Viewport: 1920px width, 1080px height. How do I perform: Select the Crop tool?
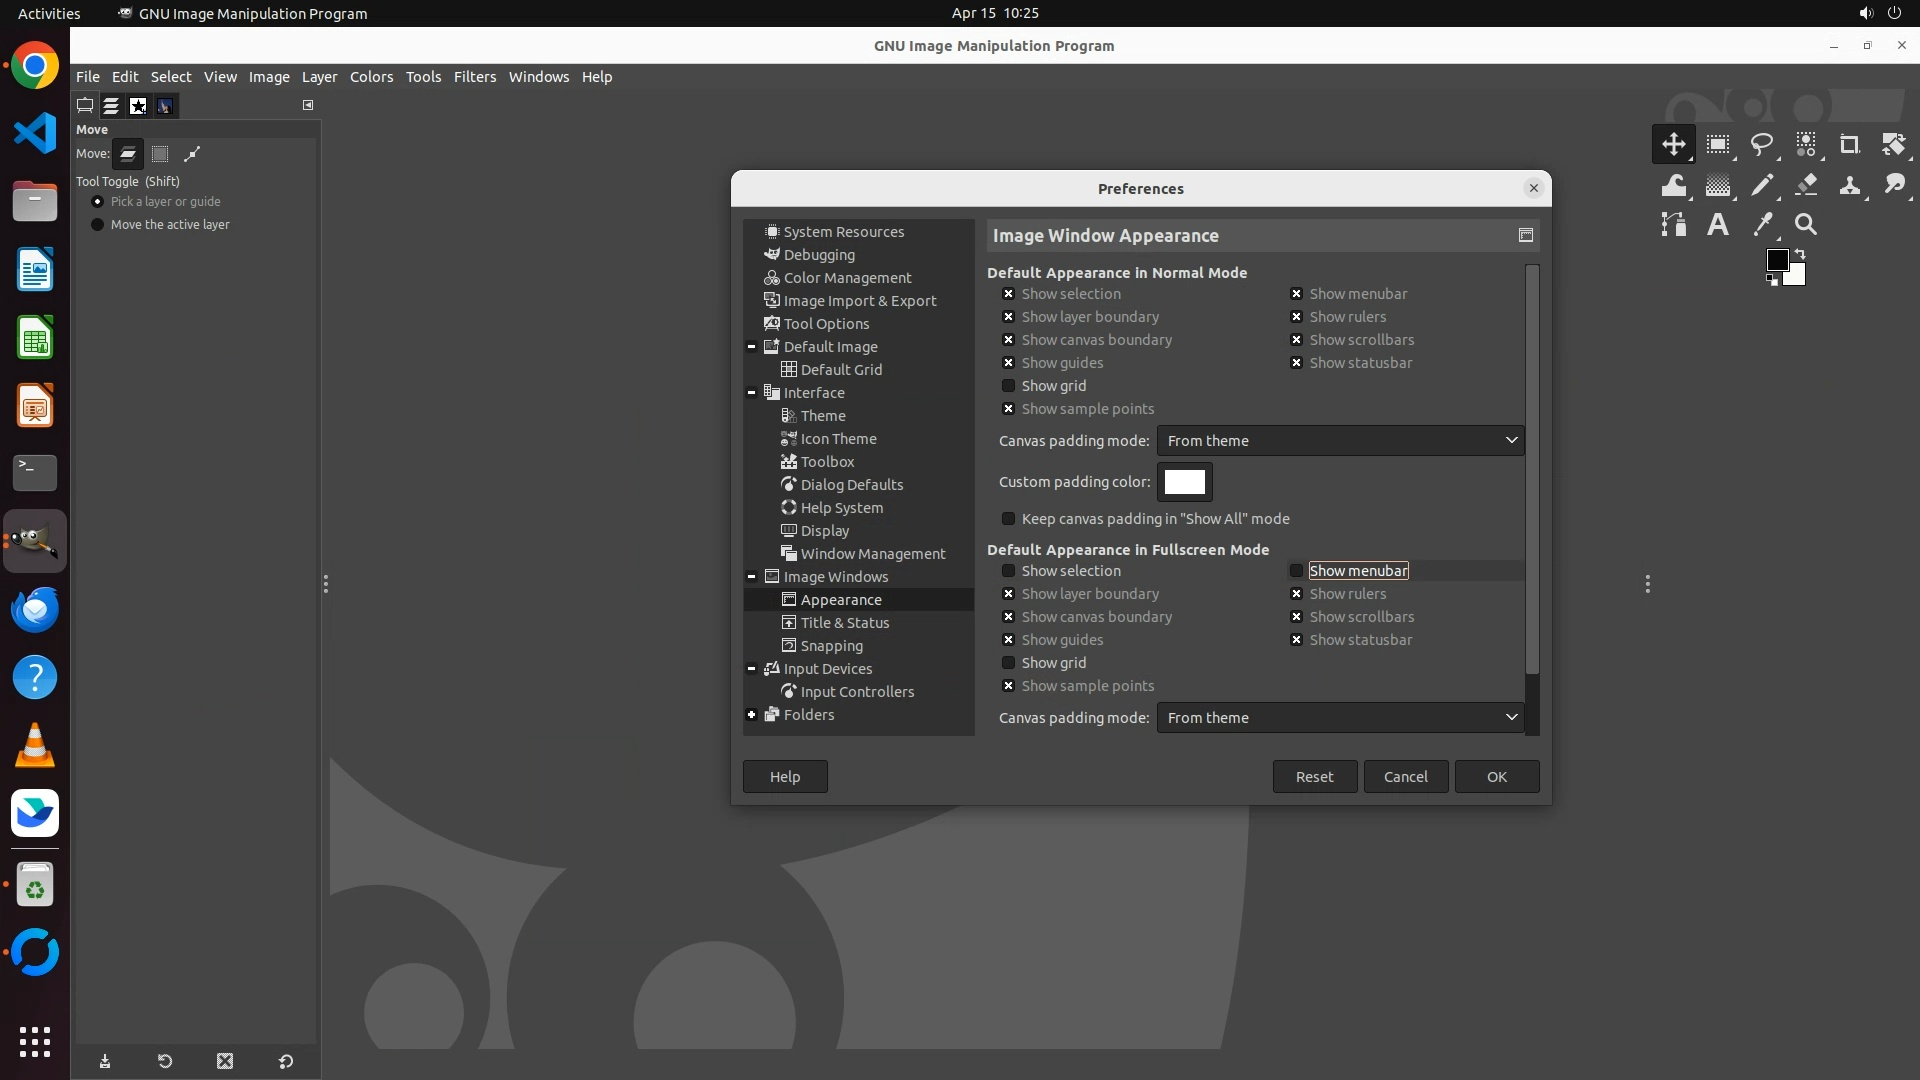1849,145
